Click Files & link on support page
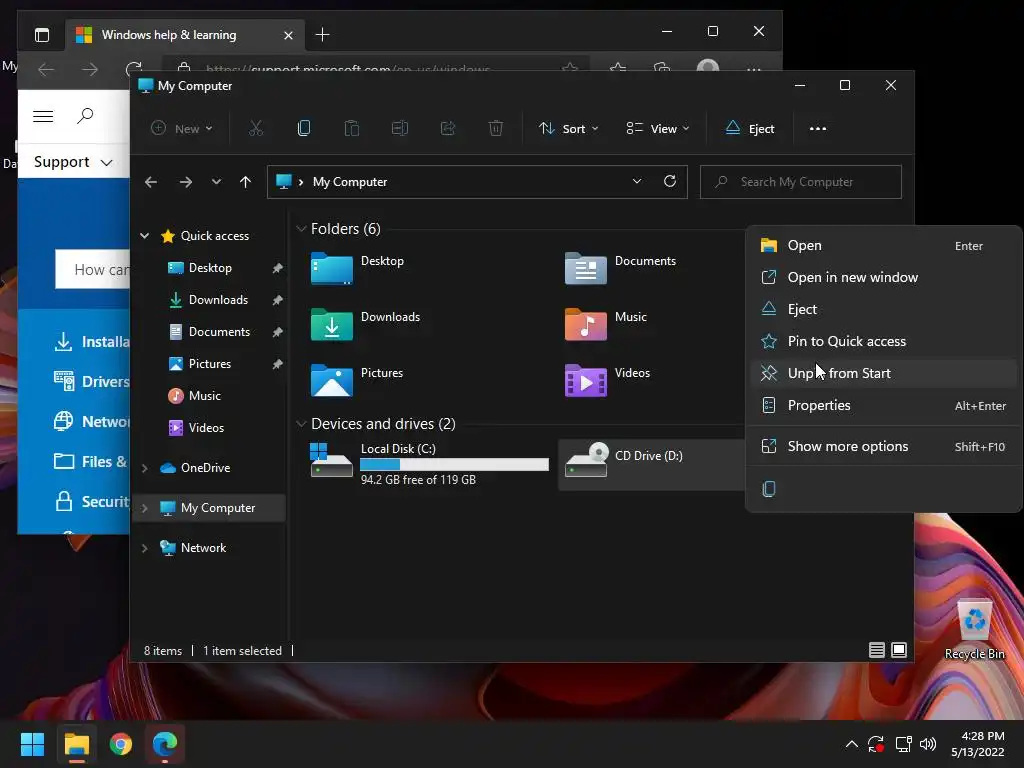Viewport: 1024px width, 768px height. [x=90, y=462]
